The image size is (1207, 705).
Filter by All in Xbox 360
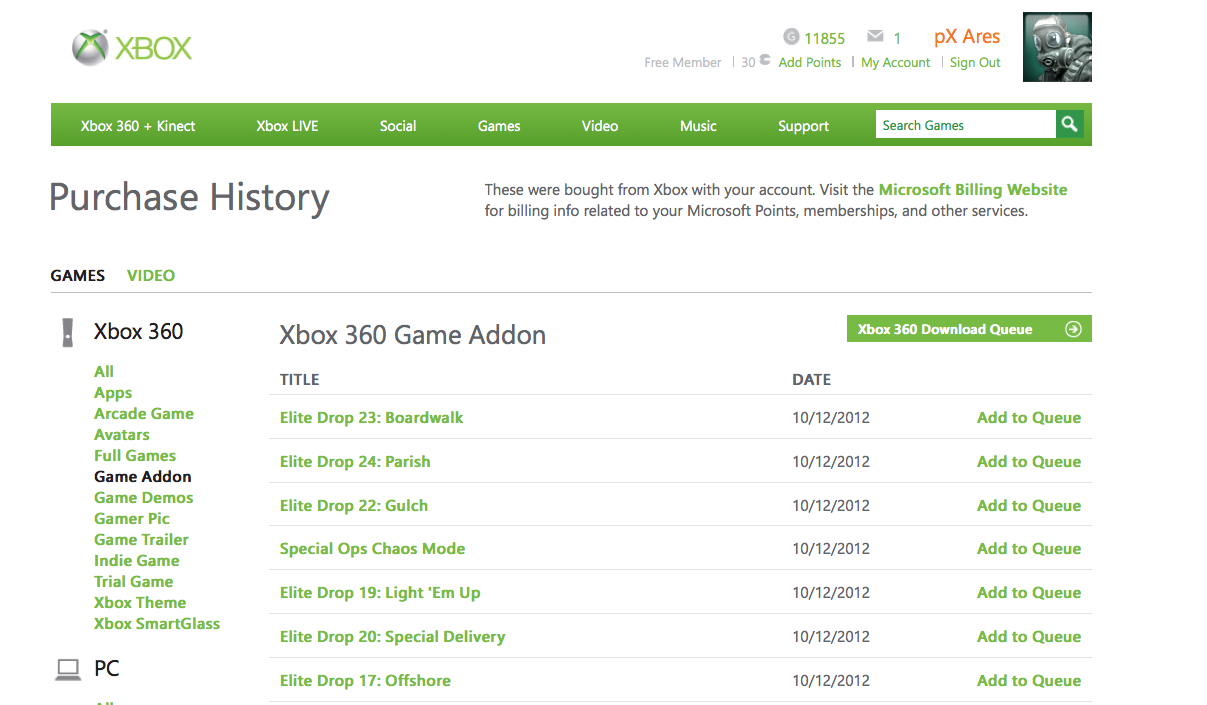[104, 371]
